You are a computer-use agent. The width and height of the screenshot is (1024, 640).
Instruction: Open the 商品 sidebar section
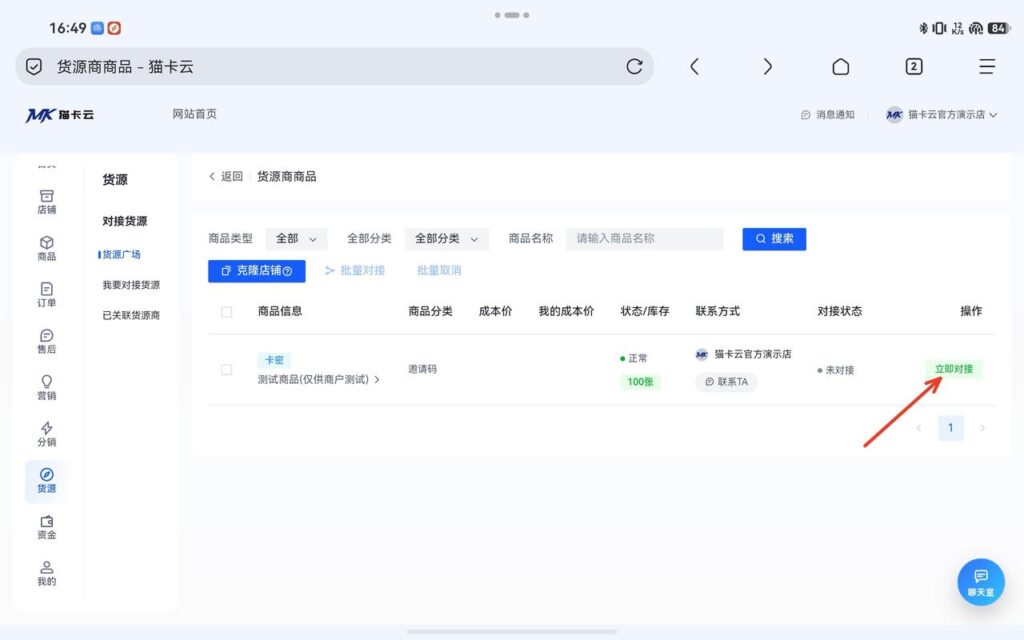[x=46, y=248]
